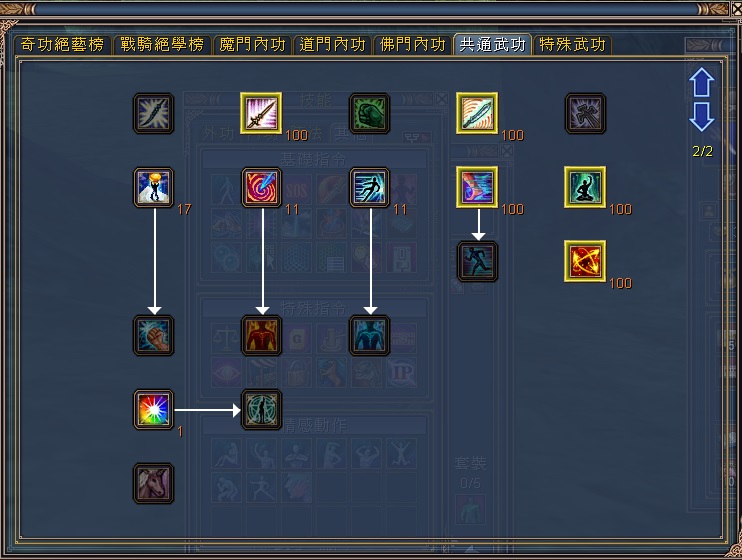Go to next page with down arrow
The image size is (742, 560).
click(x=702, y=116)
